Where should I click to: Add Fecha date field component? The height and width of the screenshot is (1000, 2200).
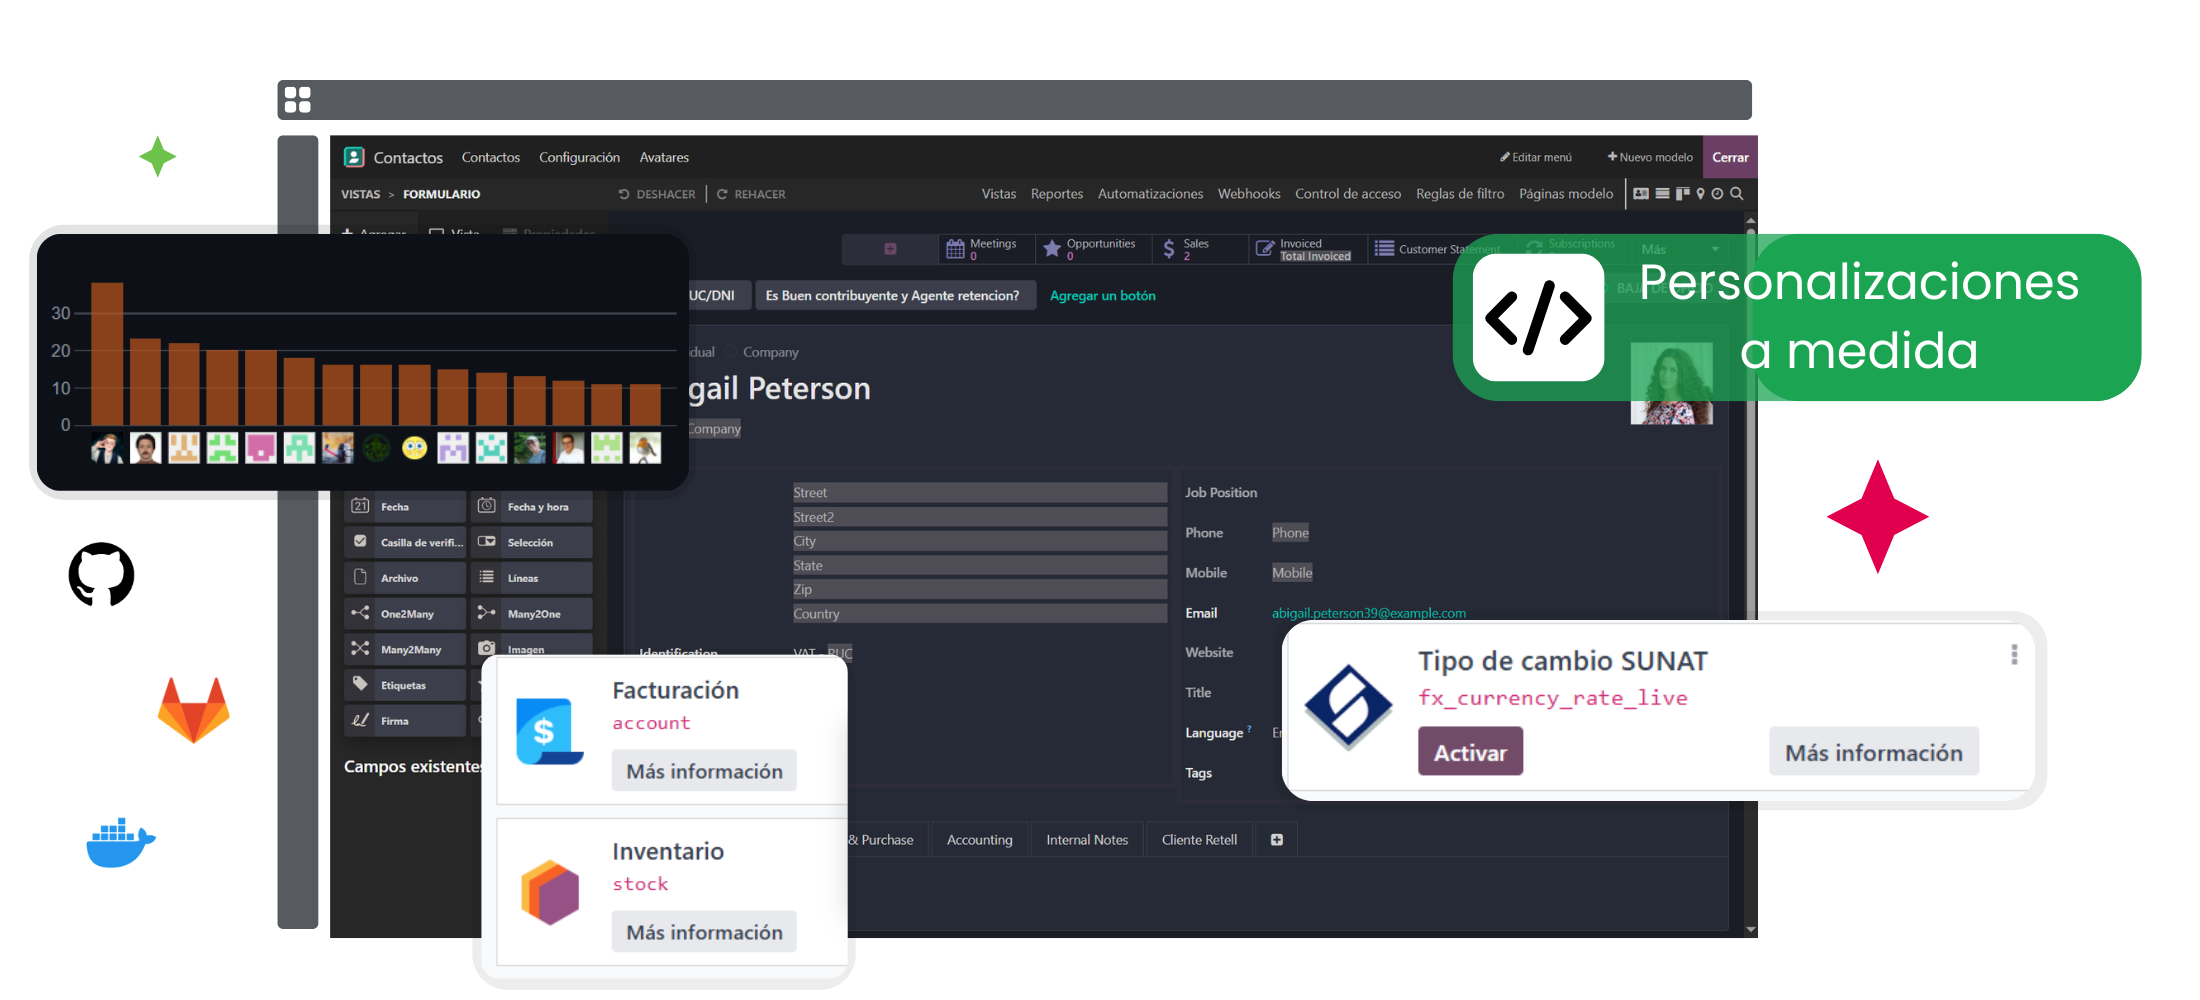(405, 507)
